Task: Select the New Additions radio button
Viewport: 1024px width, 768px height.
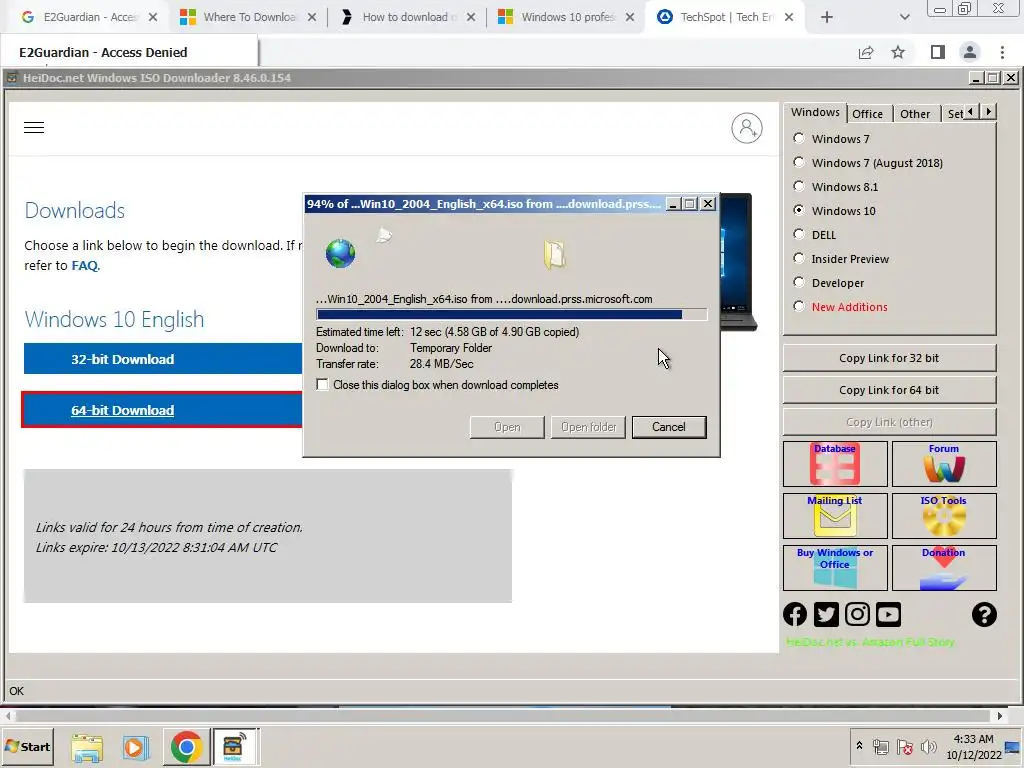Action: coord(799,306)
